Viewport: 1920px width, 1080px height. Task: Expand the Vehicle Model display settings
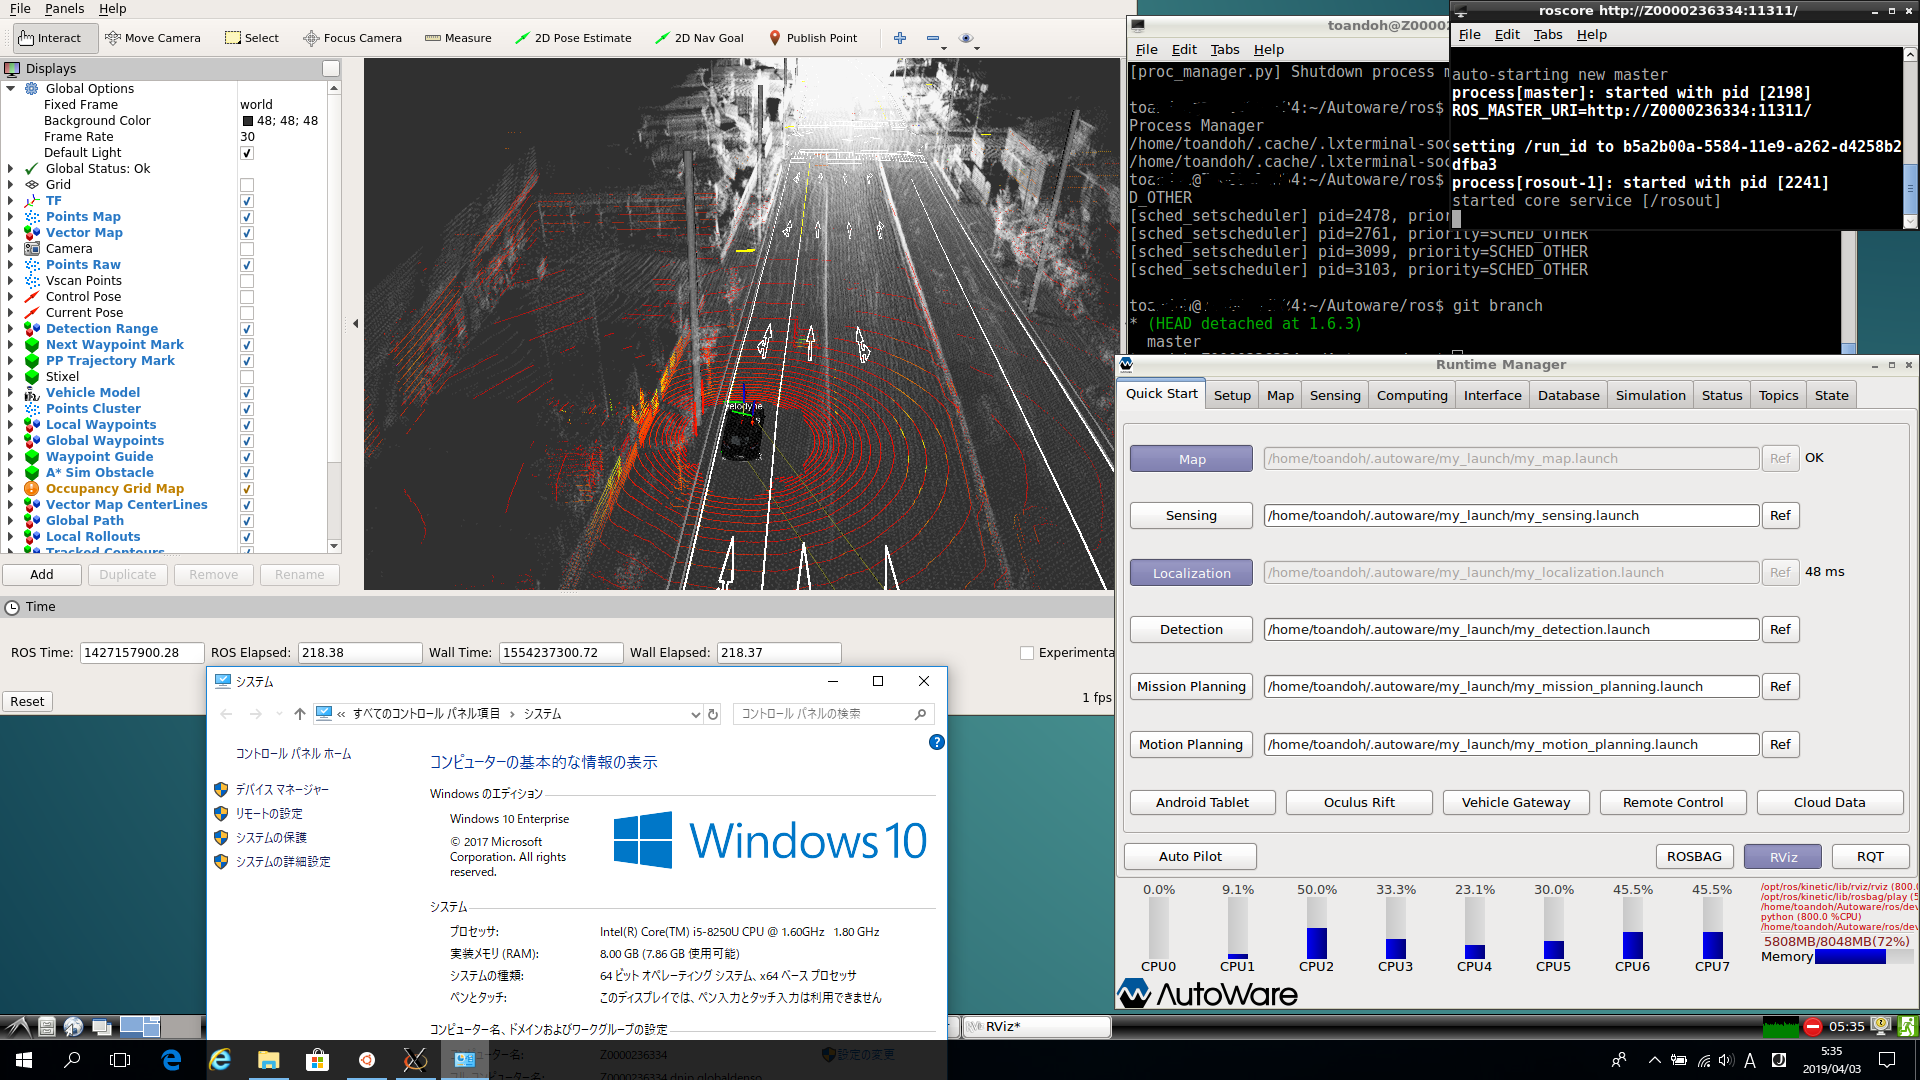(13, 392)
